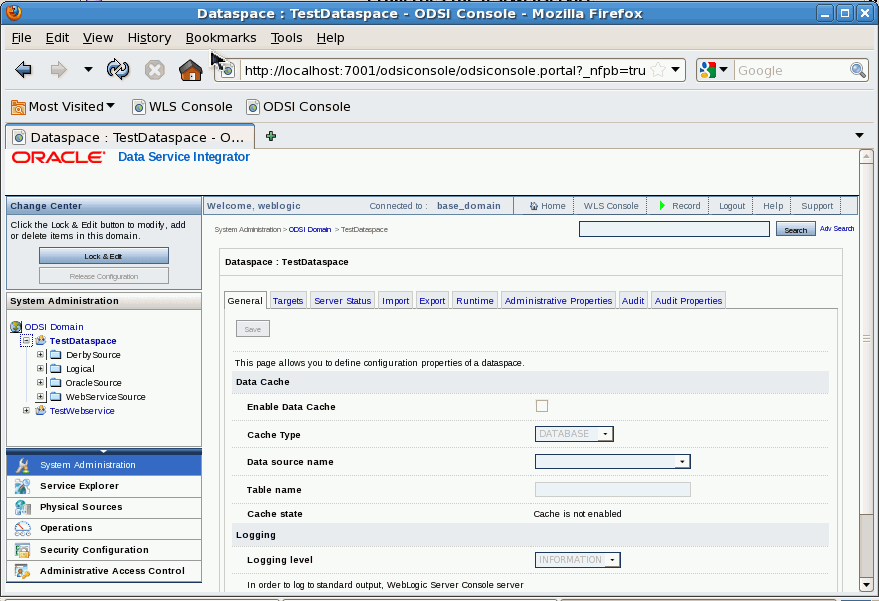This screenshot has height=601, width=879.
Task: Open the Bookmarks menu
Action: tap(221, 38)
